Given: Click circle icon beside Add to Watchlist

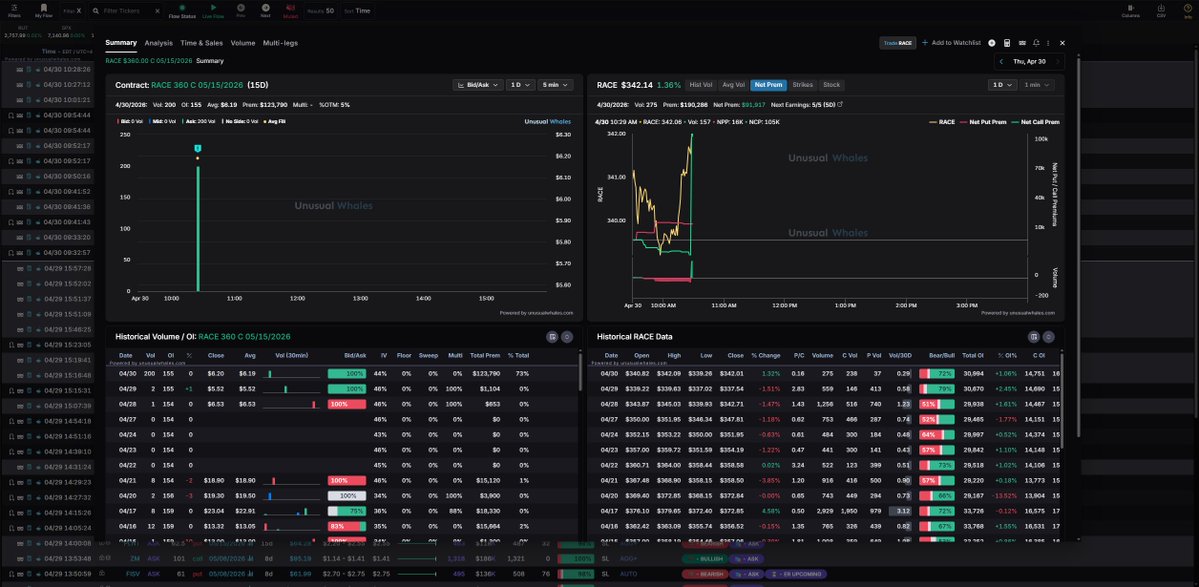Looking at the screenshot, I should tap(992, 43).
